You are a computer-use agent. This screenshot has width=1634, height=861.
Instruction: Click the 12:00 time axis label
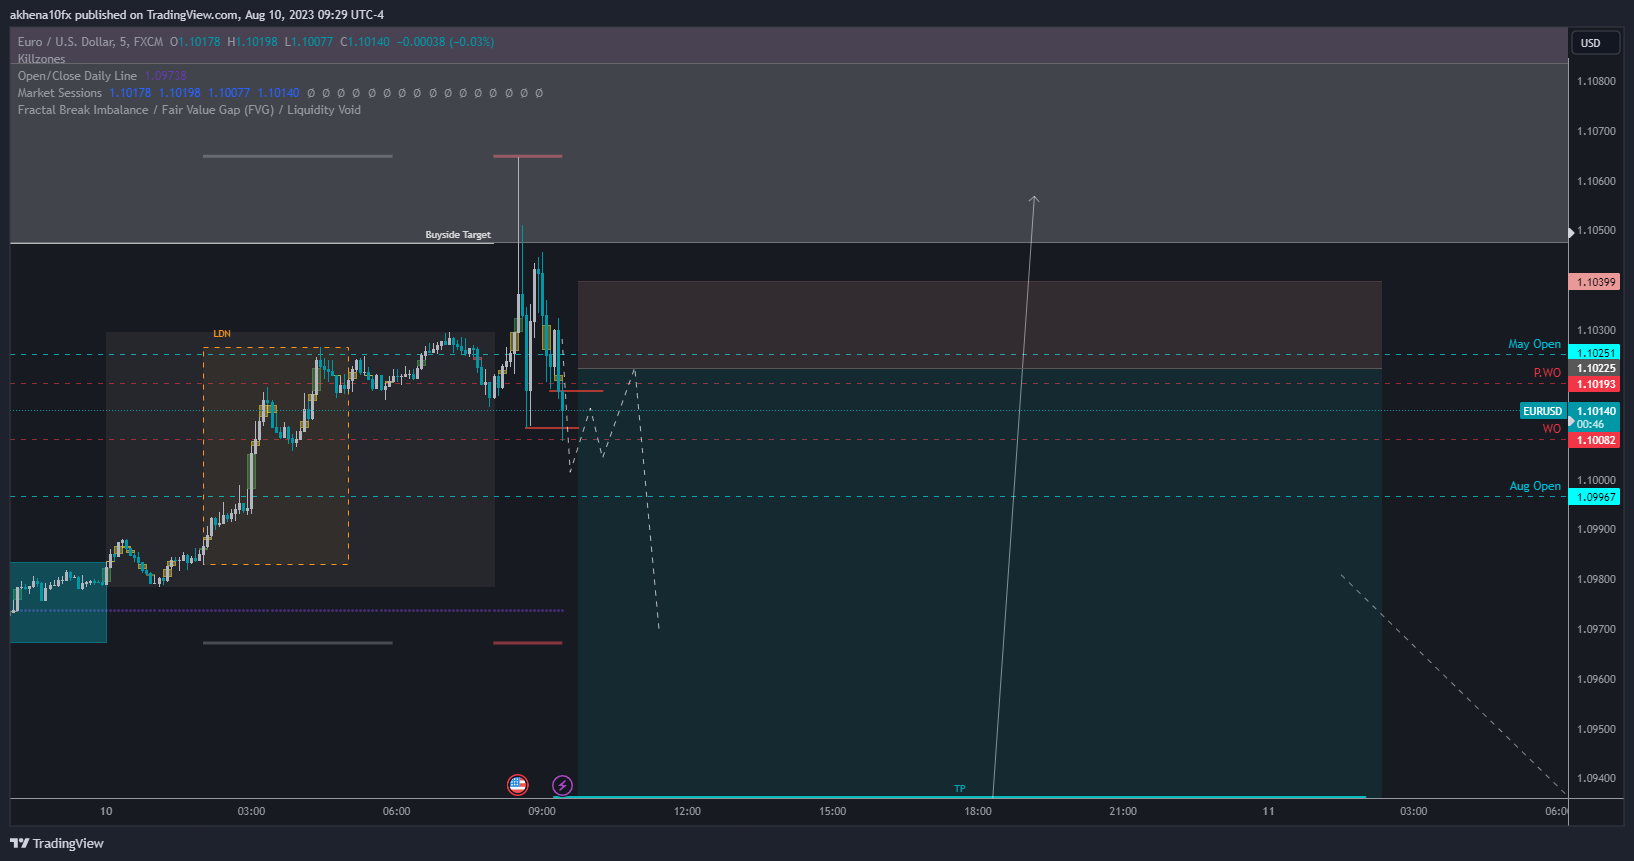coord(687,811)
